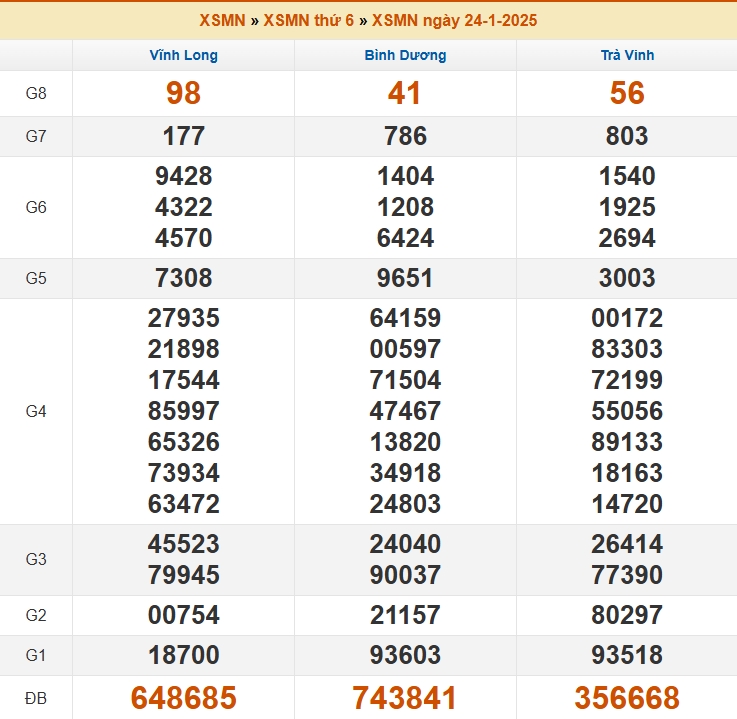Open the XSMN breadcrumb link

(222, 20)
